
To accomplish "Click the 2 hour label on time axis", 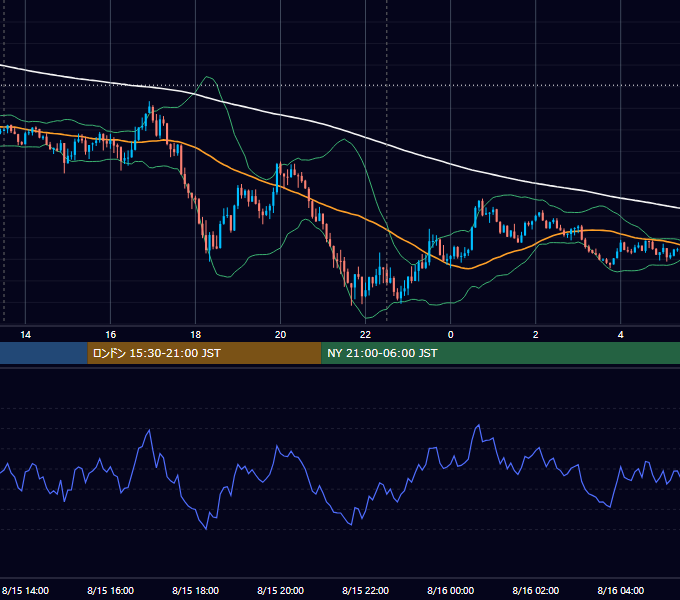I will (536, 335).
